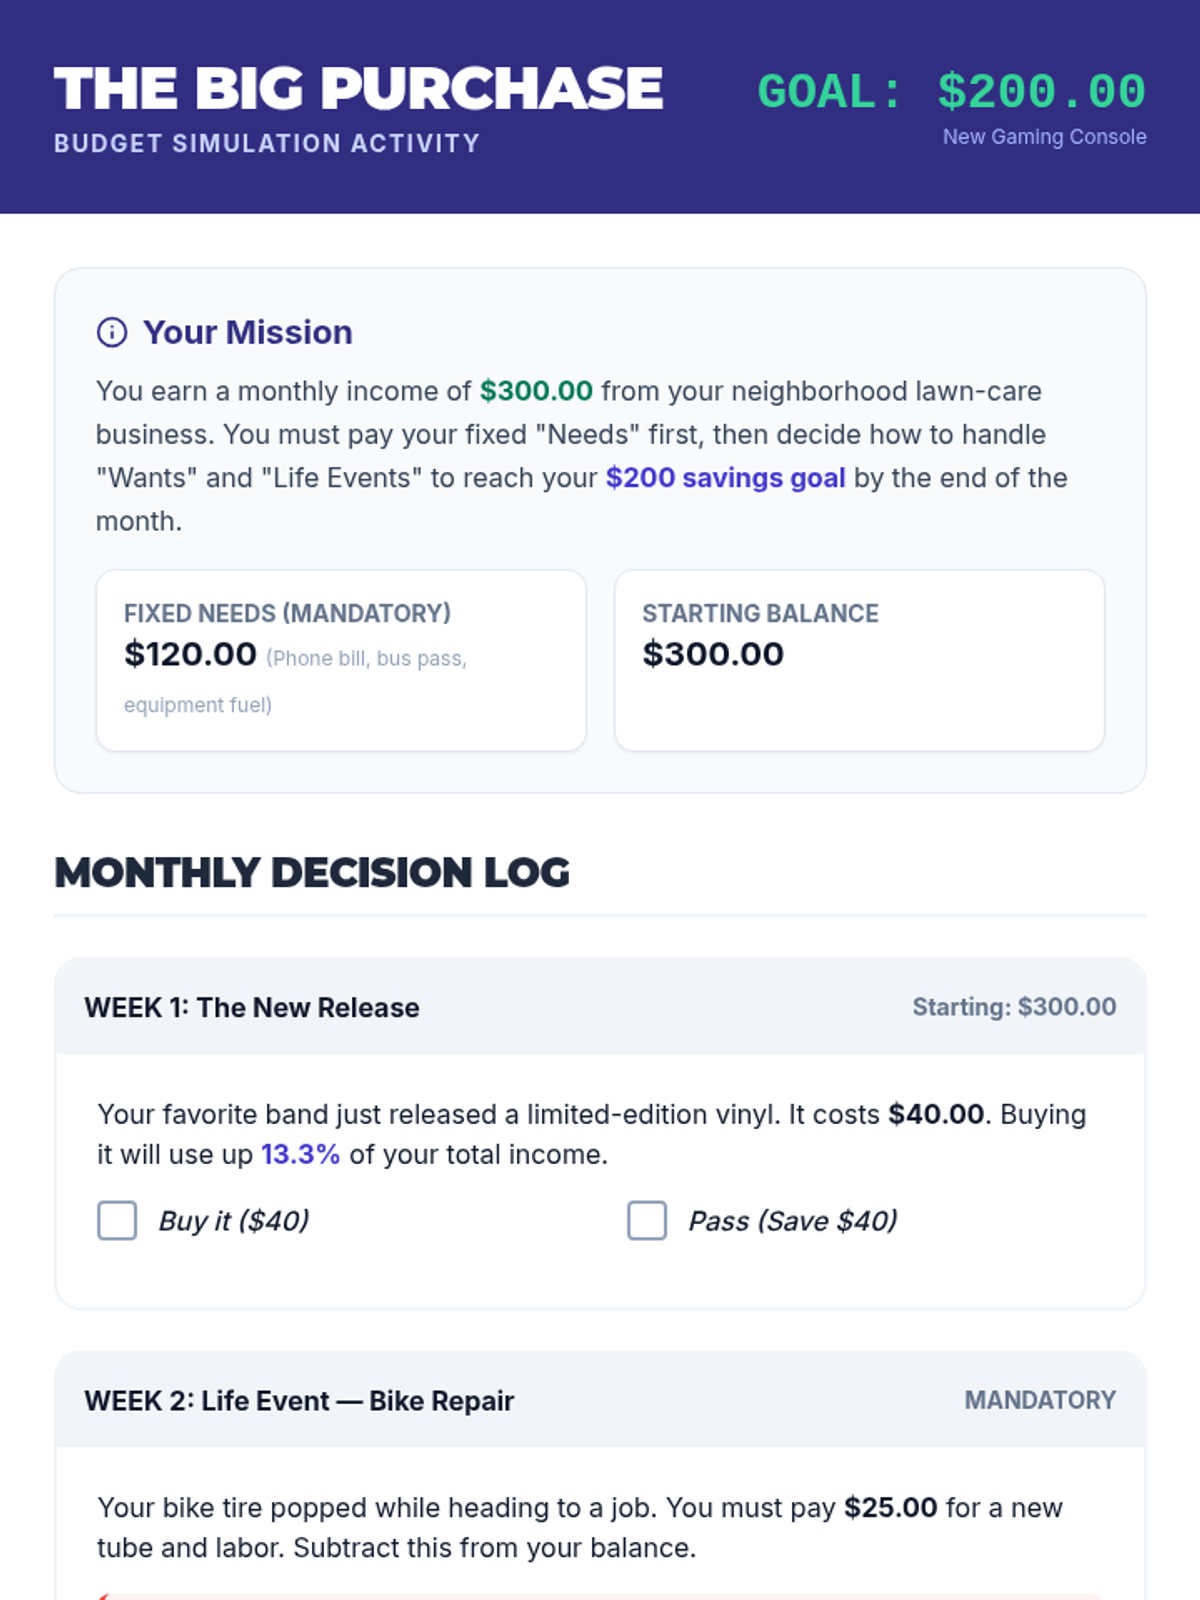1200x1600 pixels.
Task: Select the Fixed Needs (Mandatory) card
Action: tap(341, 660)
